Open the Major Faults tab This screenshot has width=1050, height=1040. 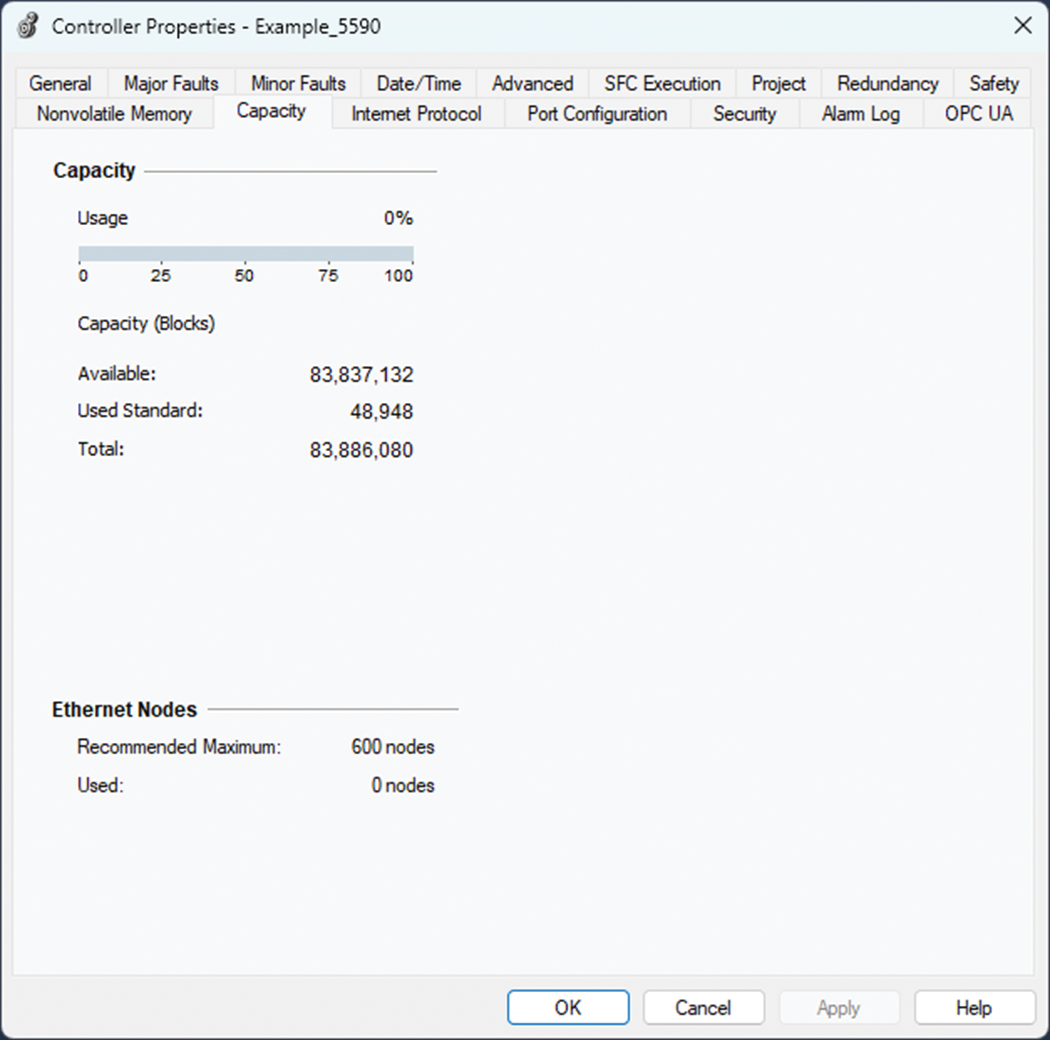(170, 83)
